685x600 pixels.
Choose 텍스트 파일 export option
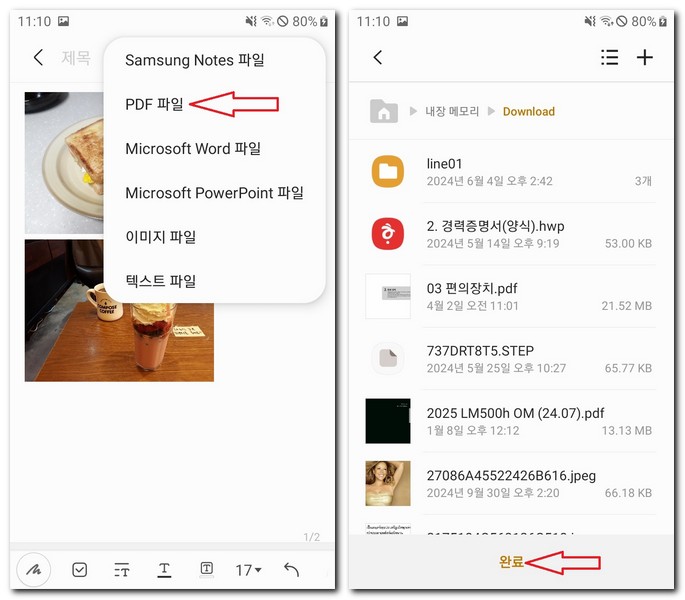(x=160, y=281)
